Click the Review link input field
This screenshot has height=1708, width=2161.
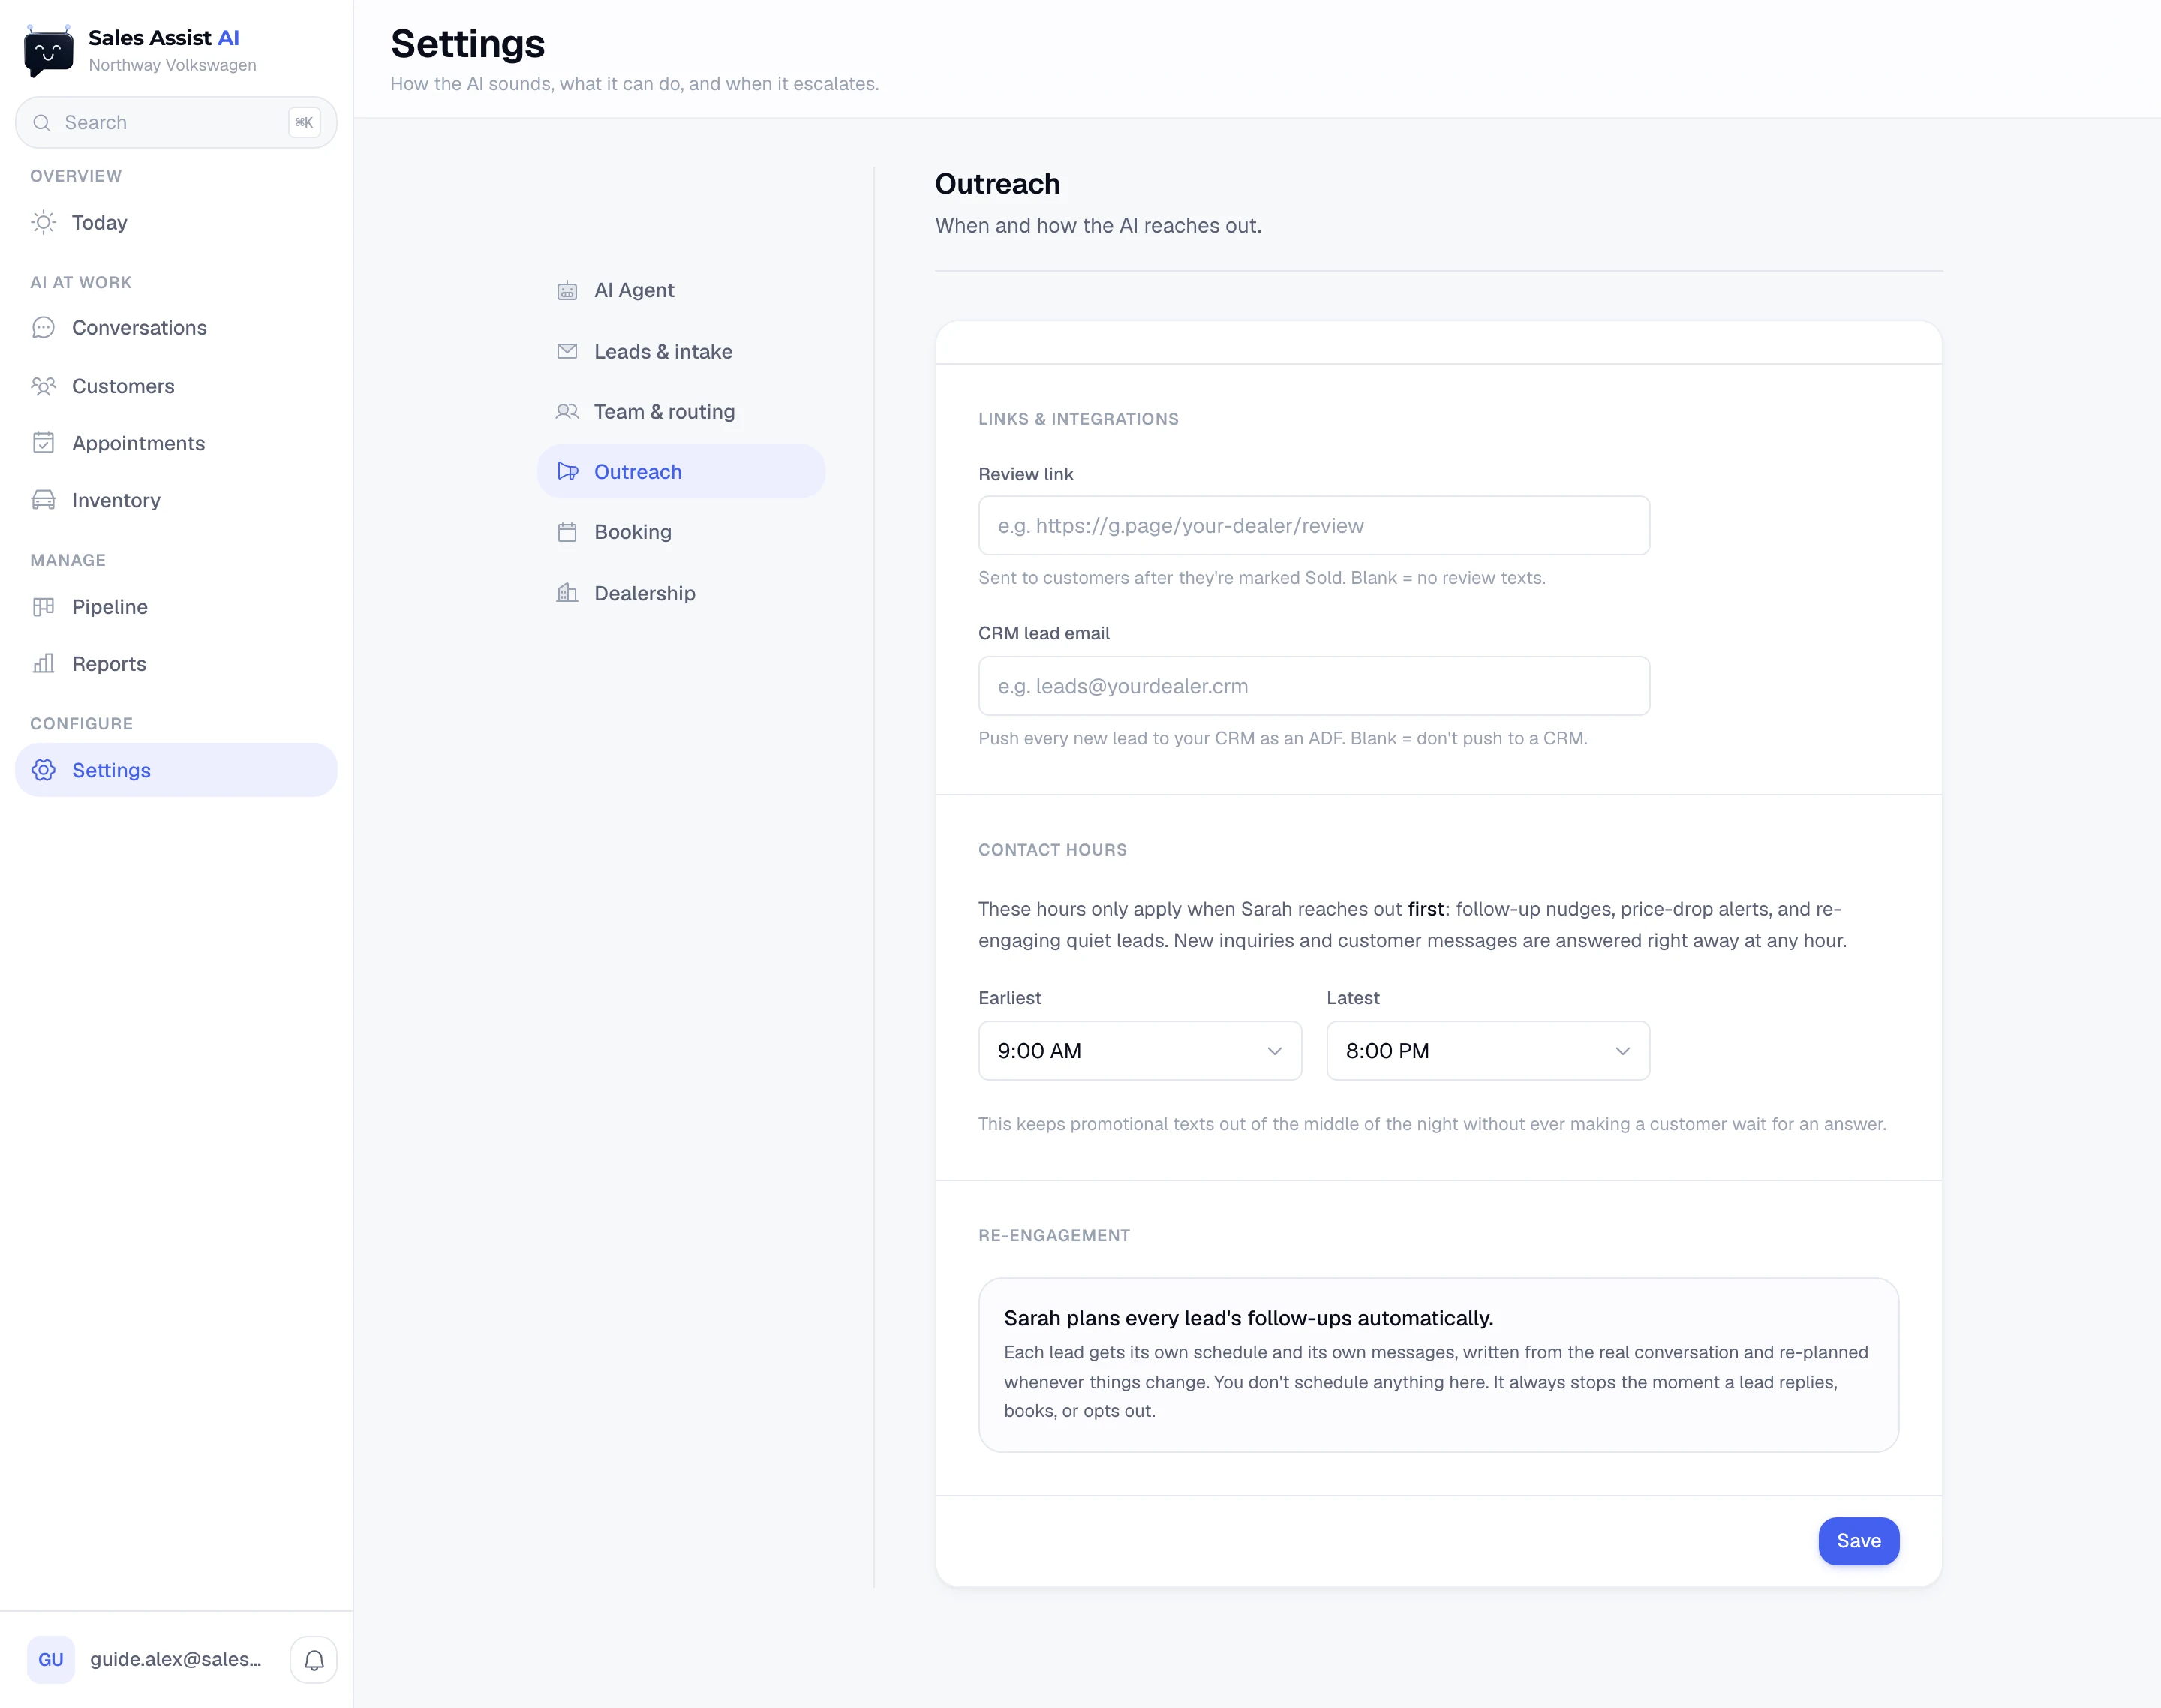point(1313,525)
